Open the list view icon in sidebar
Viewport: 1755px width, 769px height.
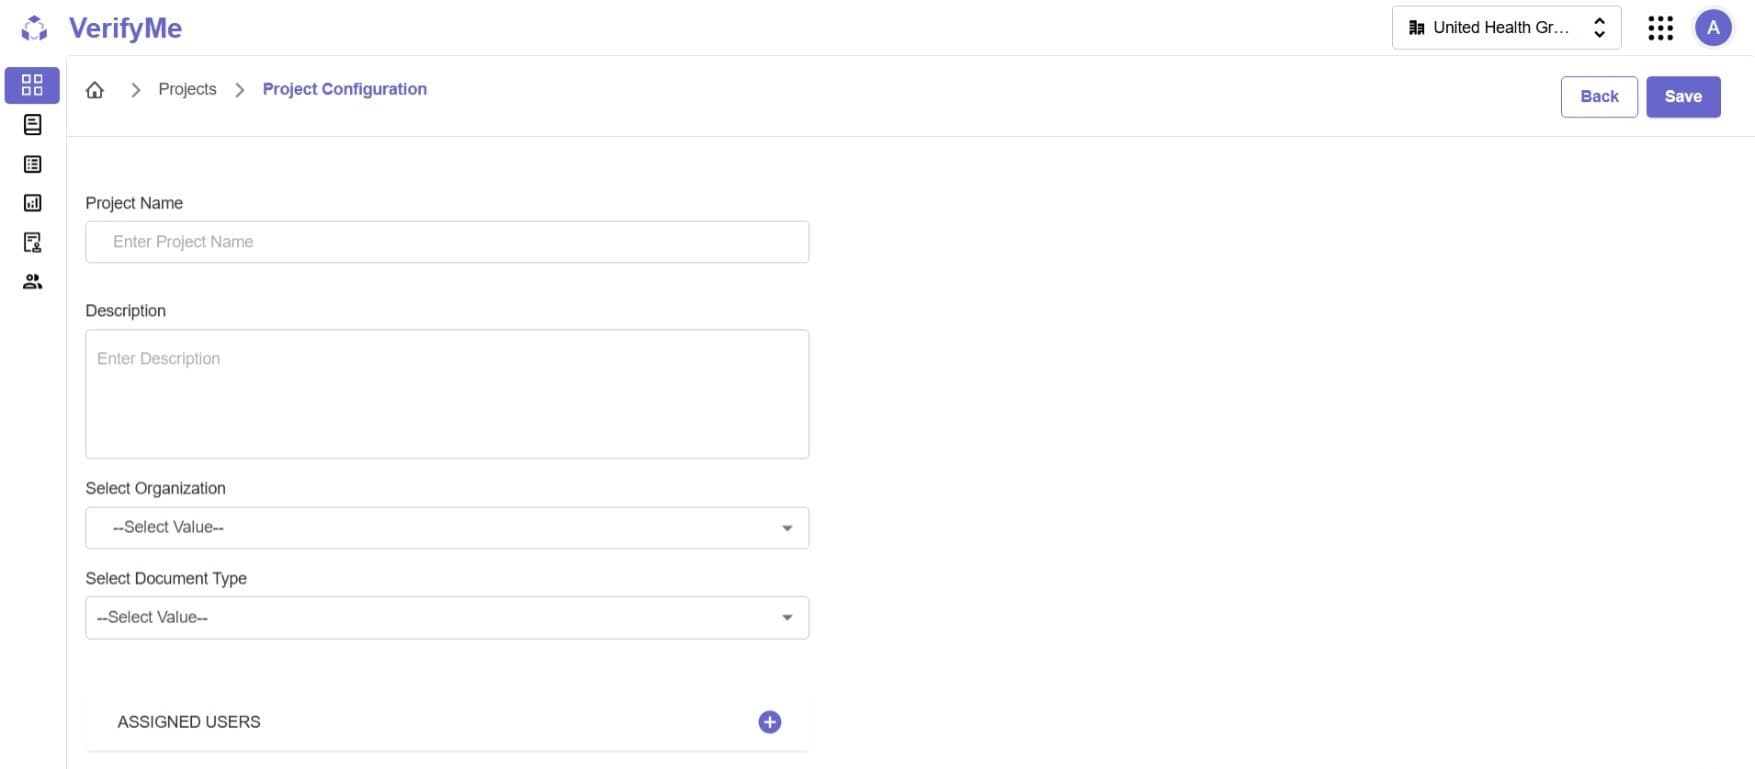(x=31, y=164)
